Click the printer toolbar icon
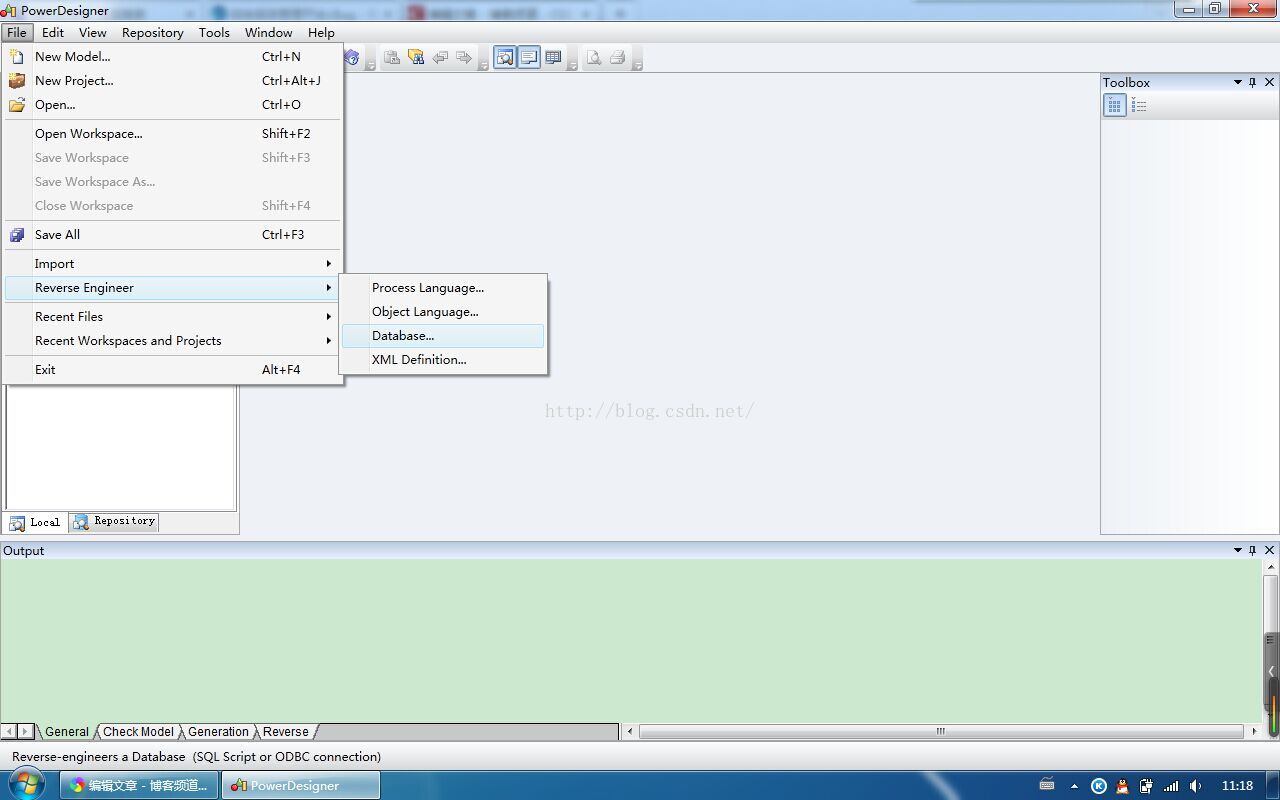This screenshot has height=800, width=1280. point(618,58)
